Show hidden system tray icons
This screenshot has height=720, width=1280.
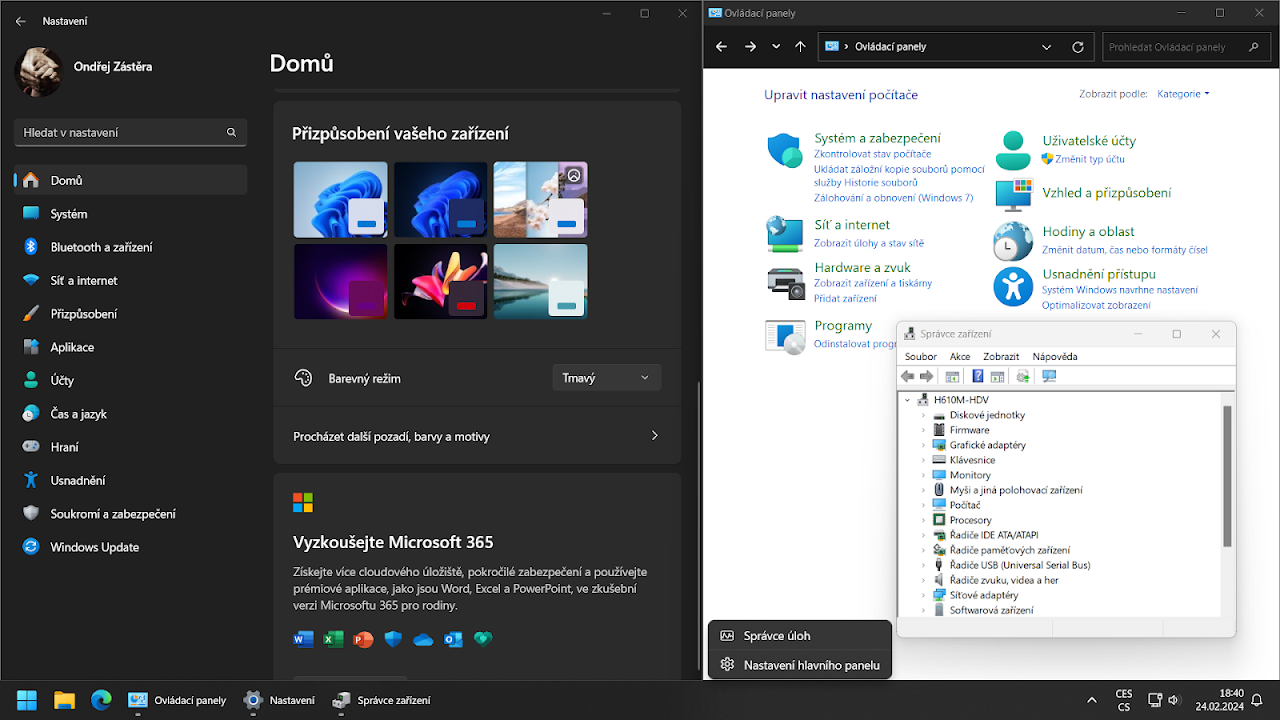coord(1091,700)
